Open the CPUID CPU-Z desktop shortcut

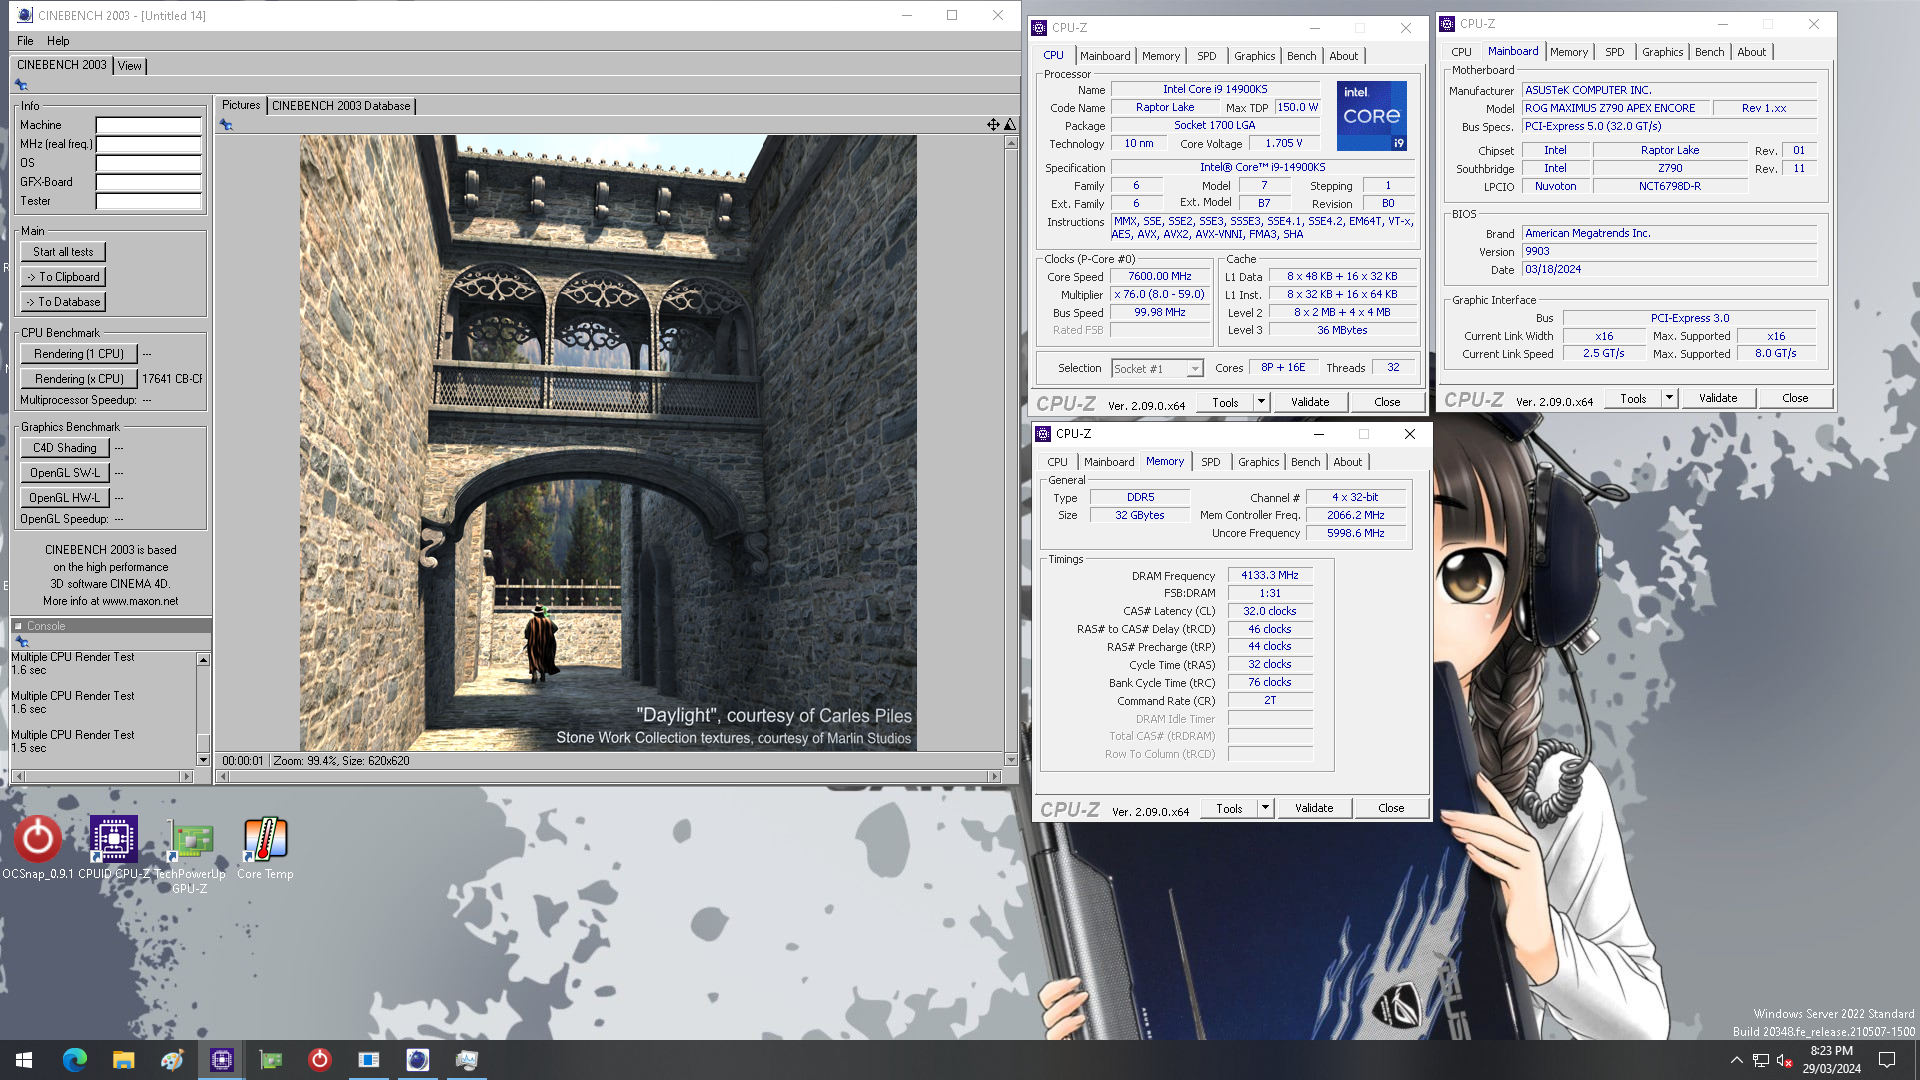click(114, 848)
